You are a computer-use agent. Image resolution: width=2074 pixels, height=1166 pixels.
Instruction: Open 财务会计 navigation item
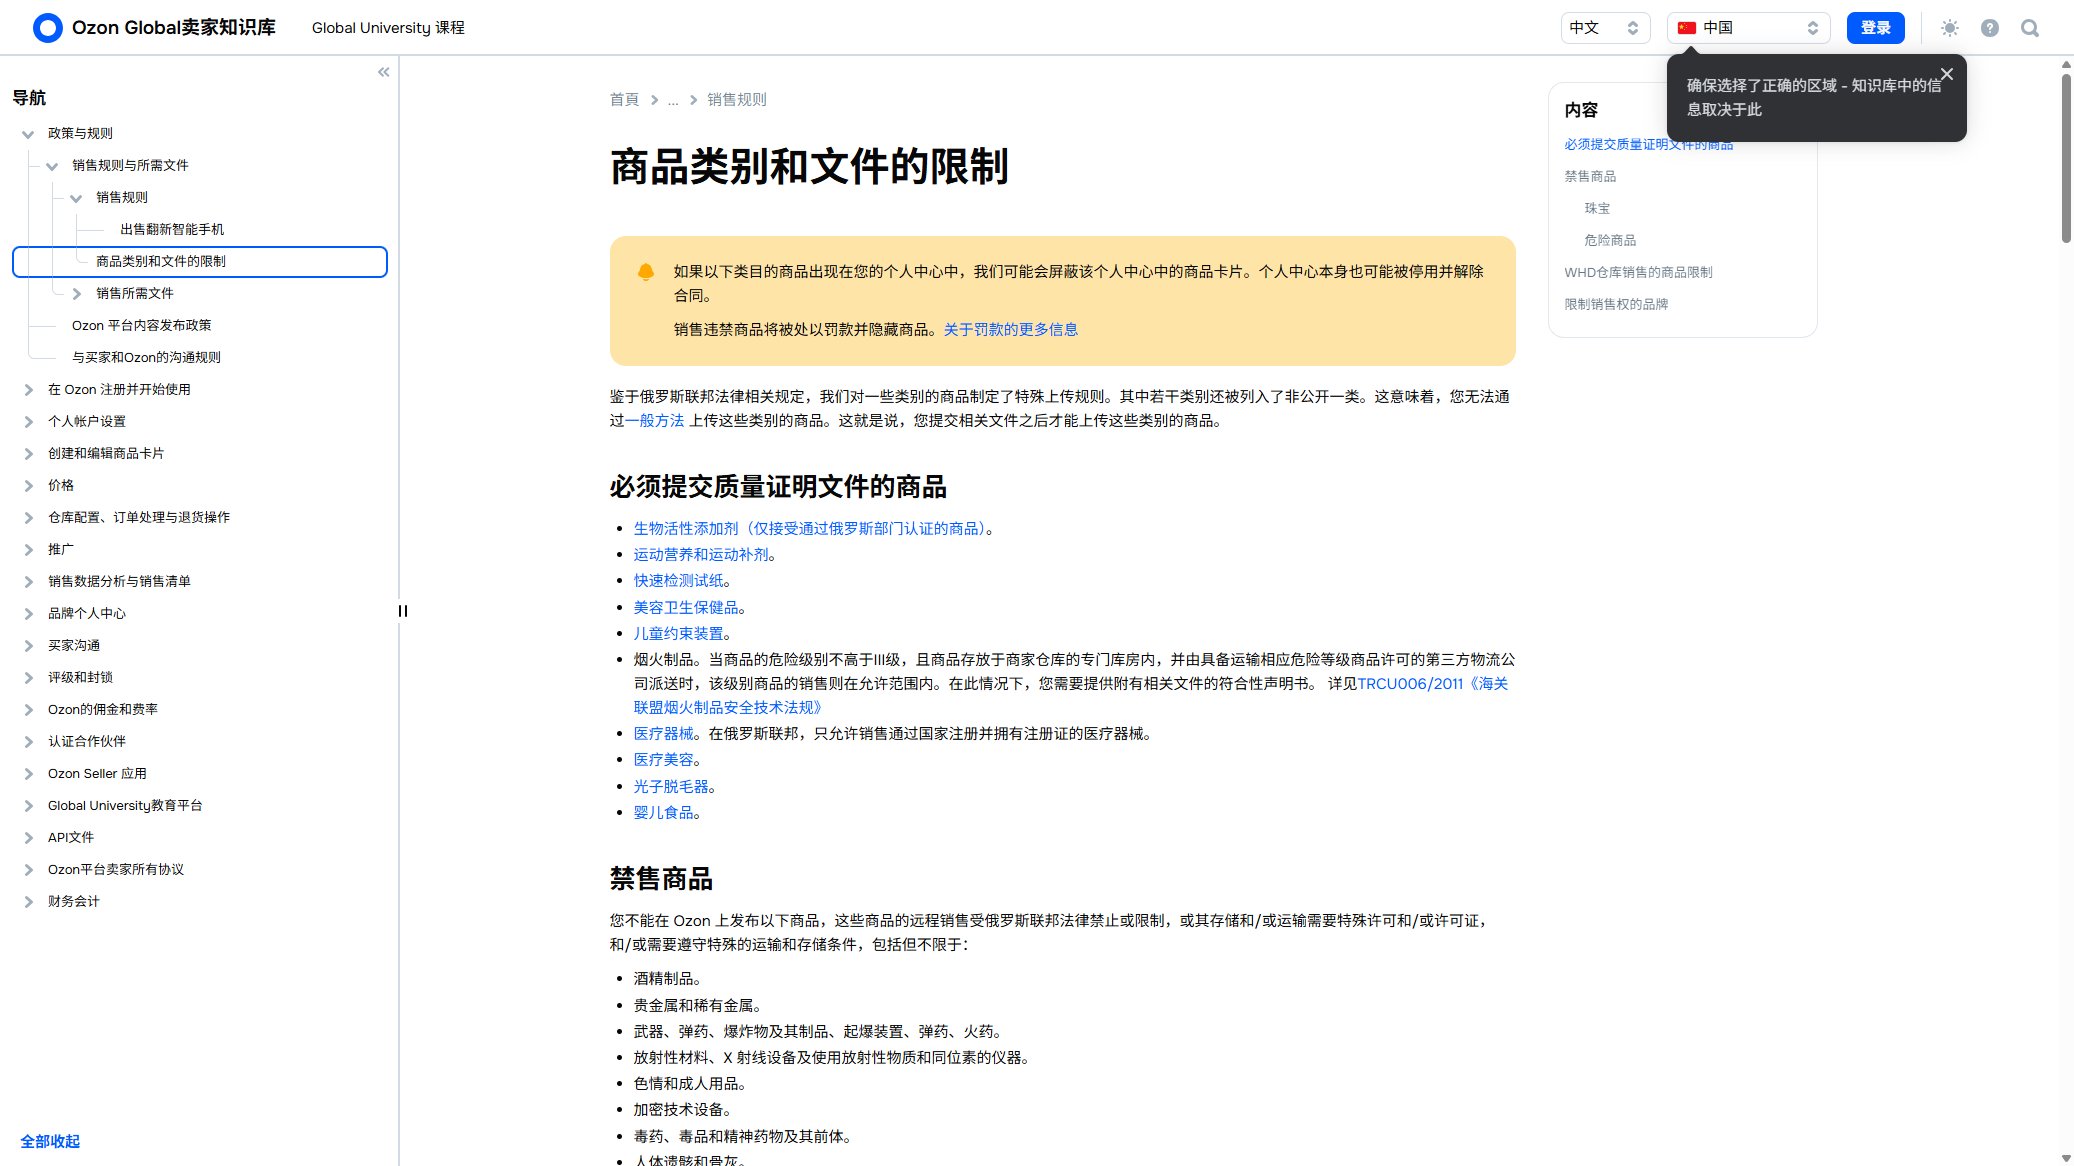74,901
